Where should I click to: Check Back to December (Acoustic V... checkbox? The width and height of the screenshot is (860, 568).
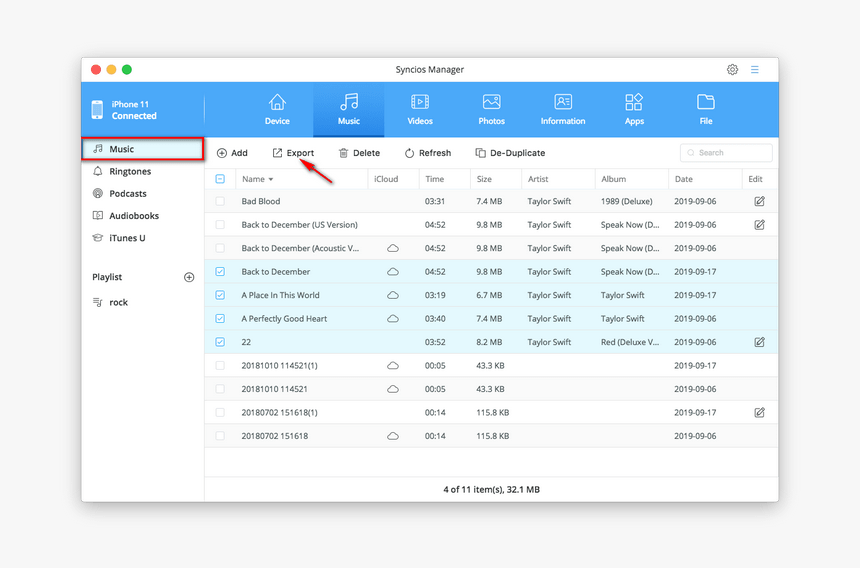pos(220,248)
